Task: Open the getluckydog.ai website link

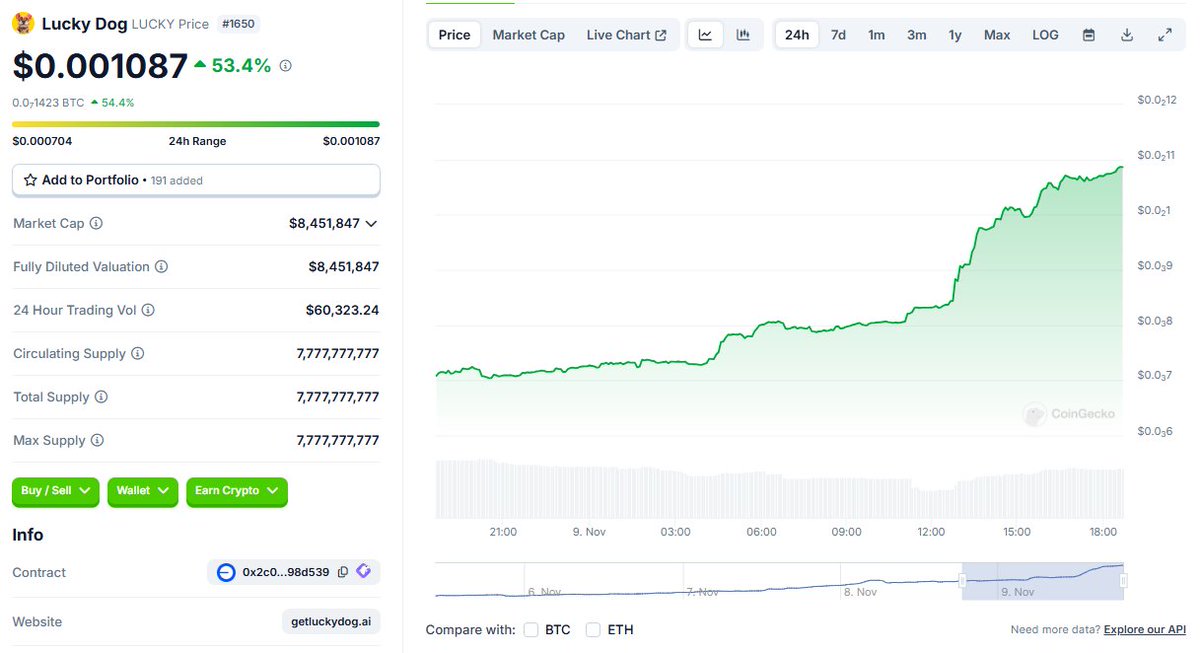Action: (331, 622)
